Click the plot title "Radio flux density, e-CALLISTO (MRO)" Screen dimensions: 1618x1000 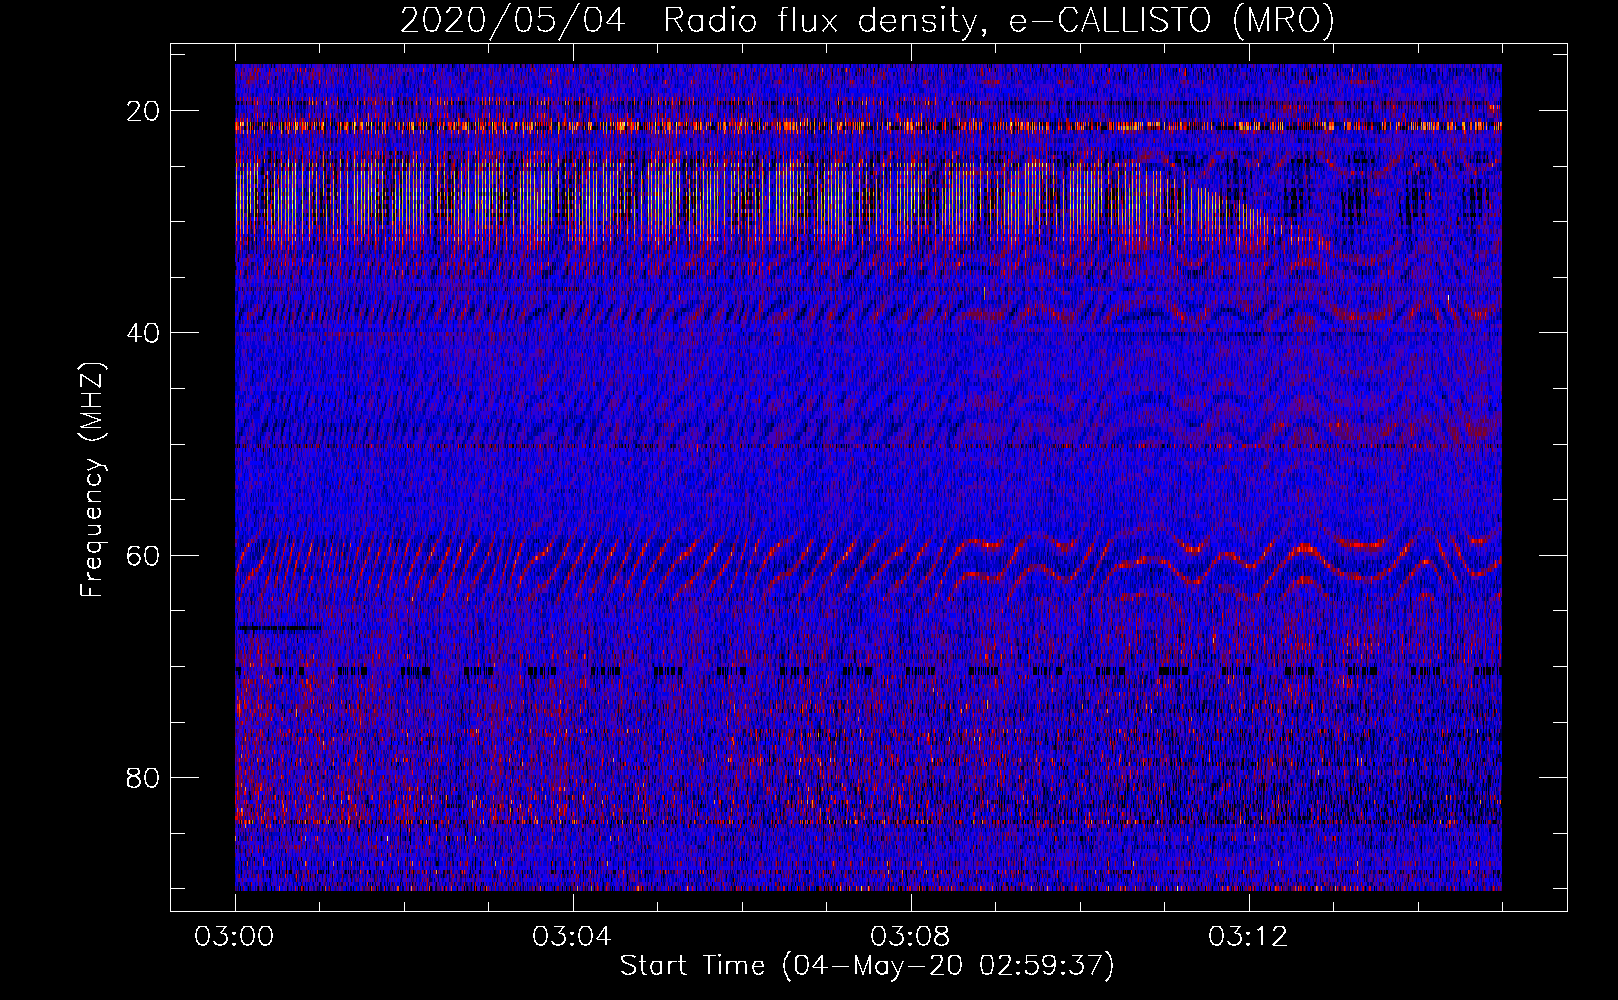click(999, 20)
